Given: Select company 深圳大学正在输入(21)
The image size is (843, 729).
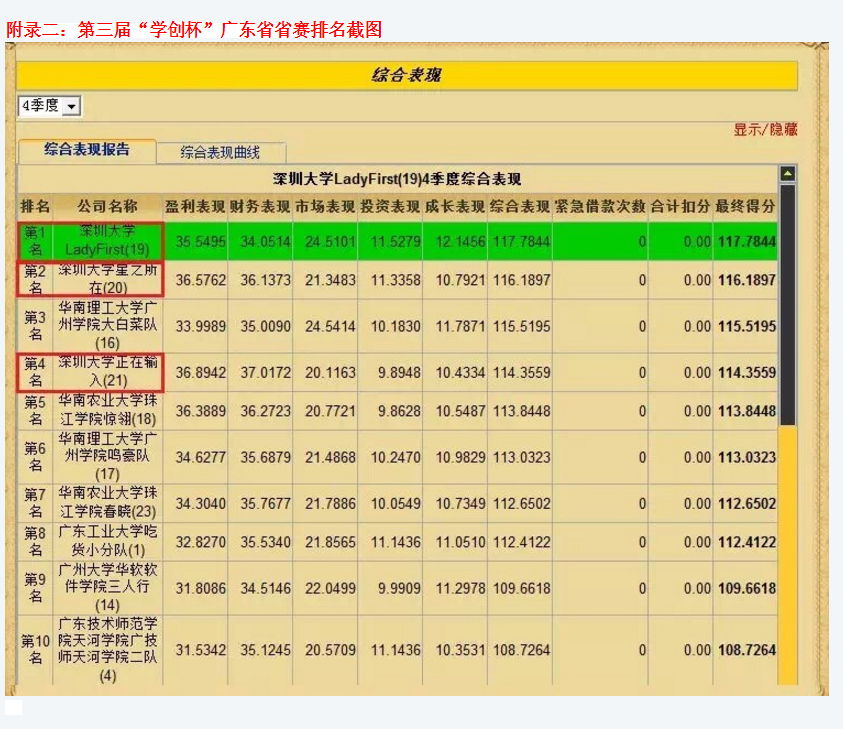Looking at the screenshot, I should (108, 372).
